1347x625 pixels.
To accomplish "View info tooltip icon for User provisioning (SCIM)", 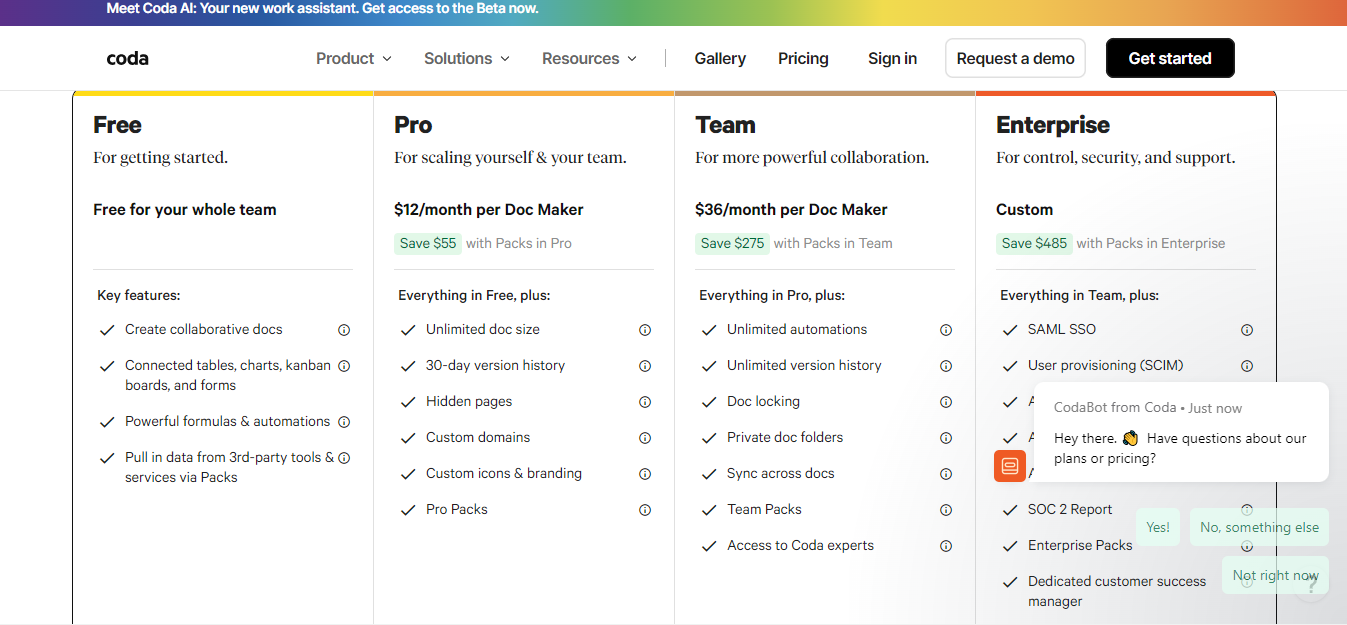I will coord(1247,366).
